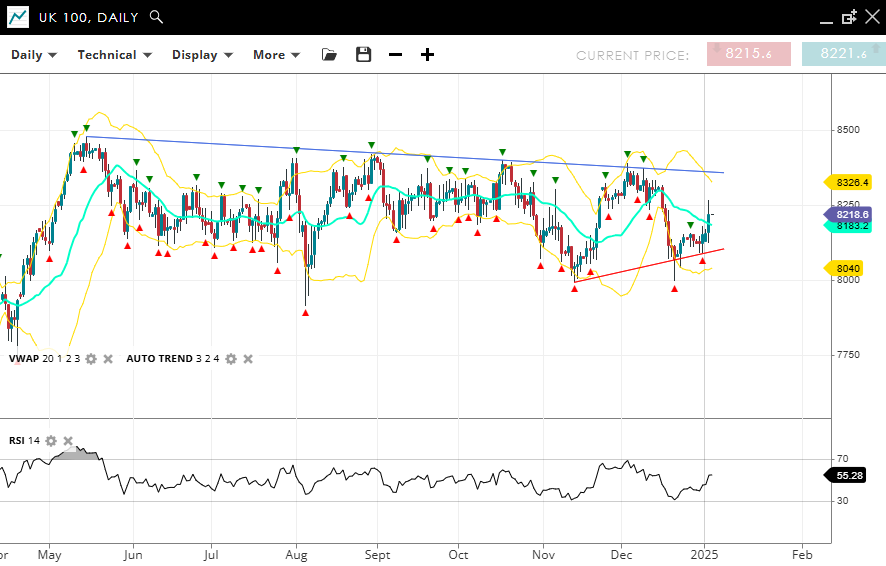Open the More menu

[x=276, y=55]
